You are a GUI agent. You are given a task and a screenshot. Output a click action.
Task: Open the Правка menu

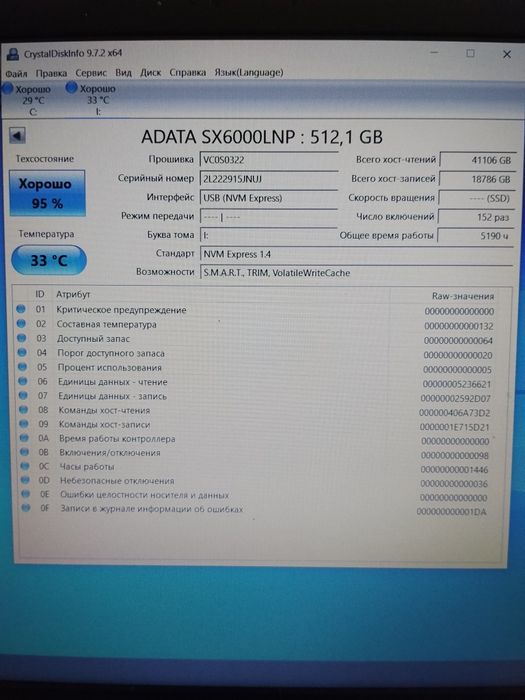(51, 73)
